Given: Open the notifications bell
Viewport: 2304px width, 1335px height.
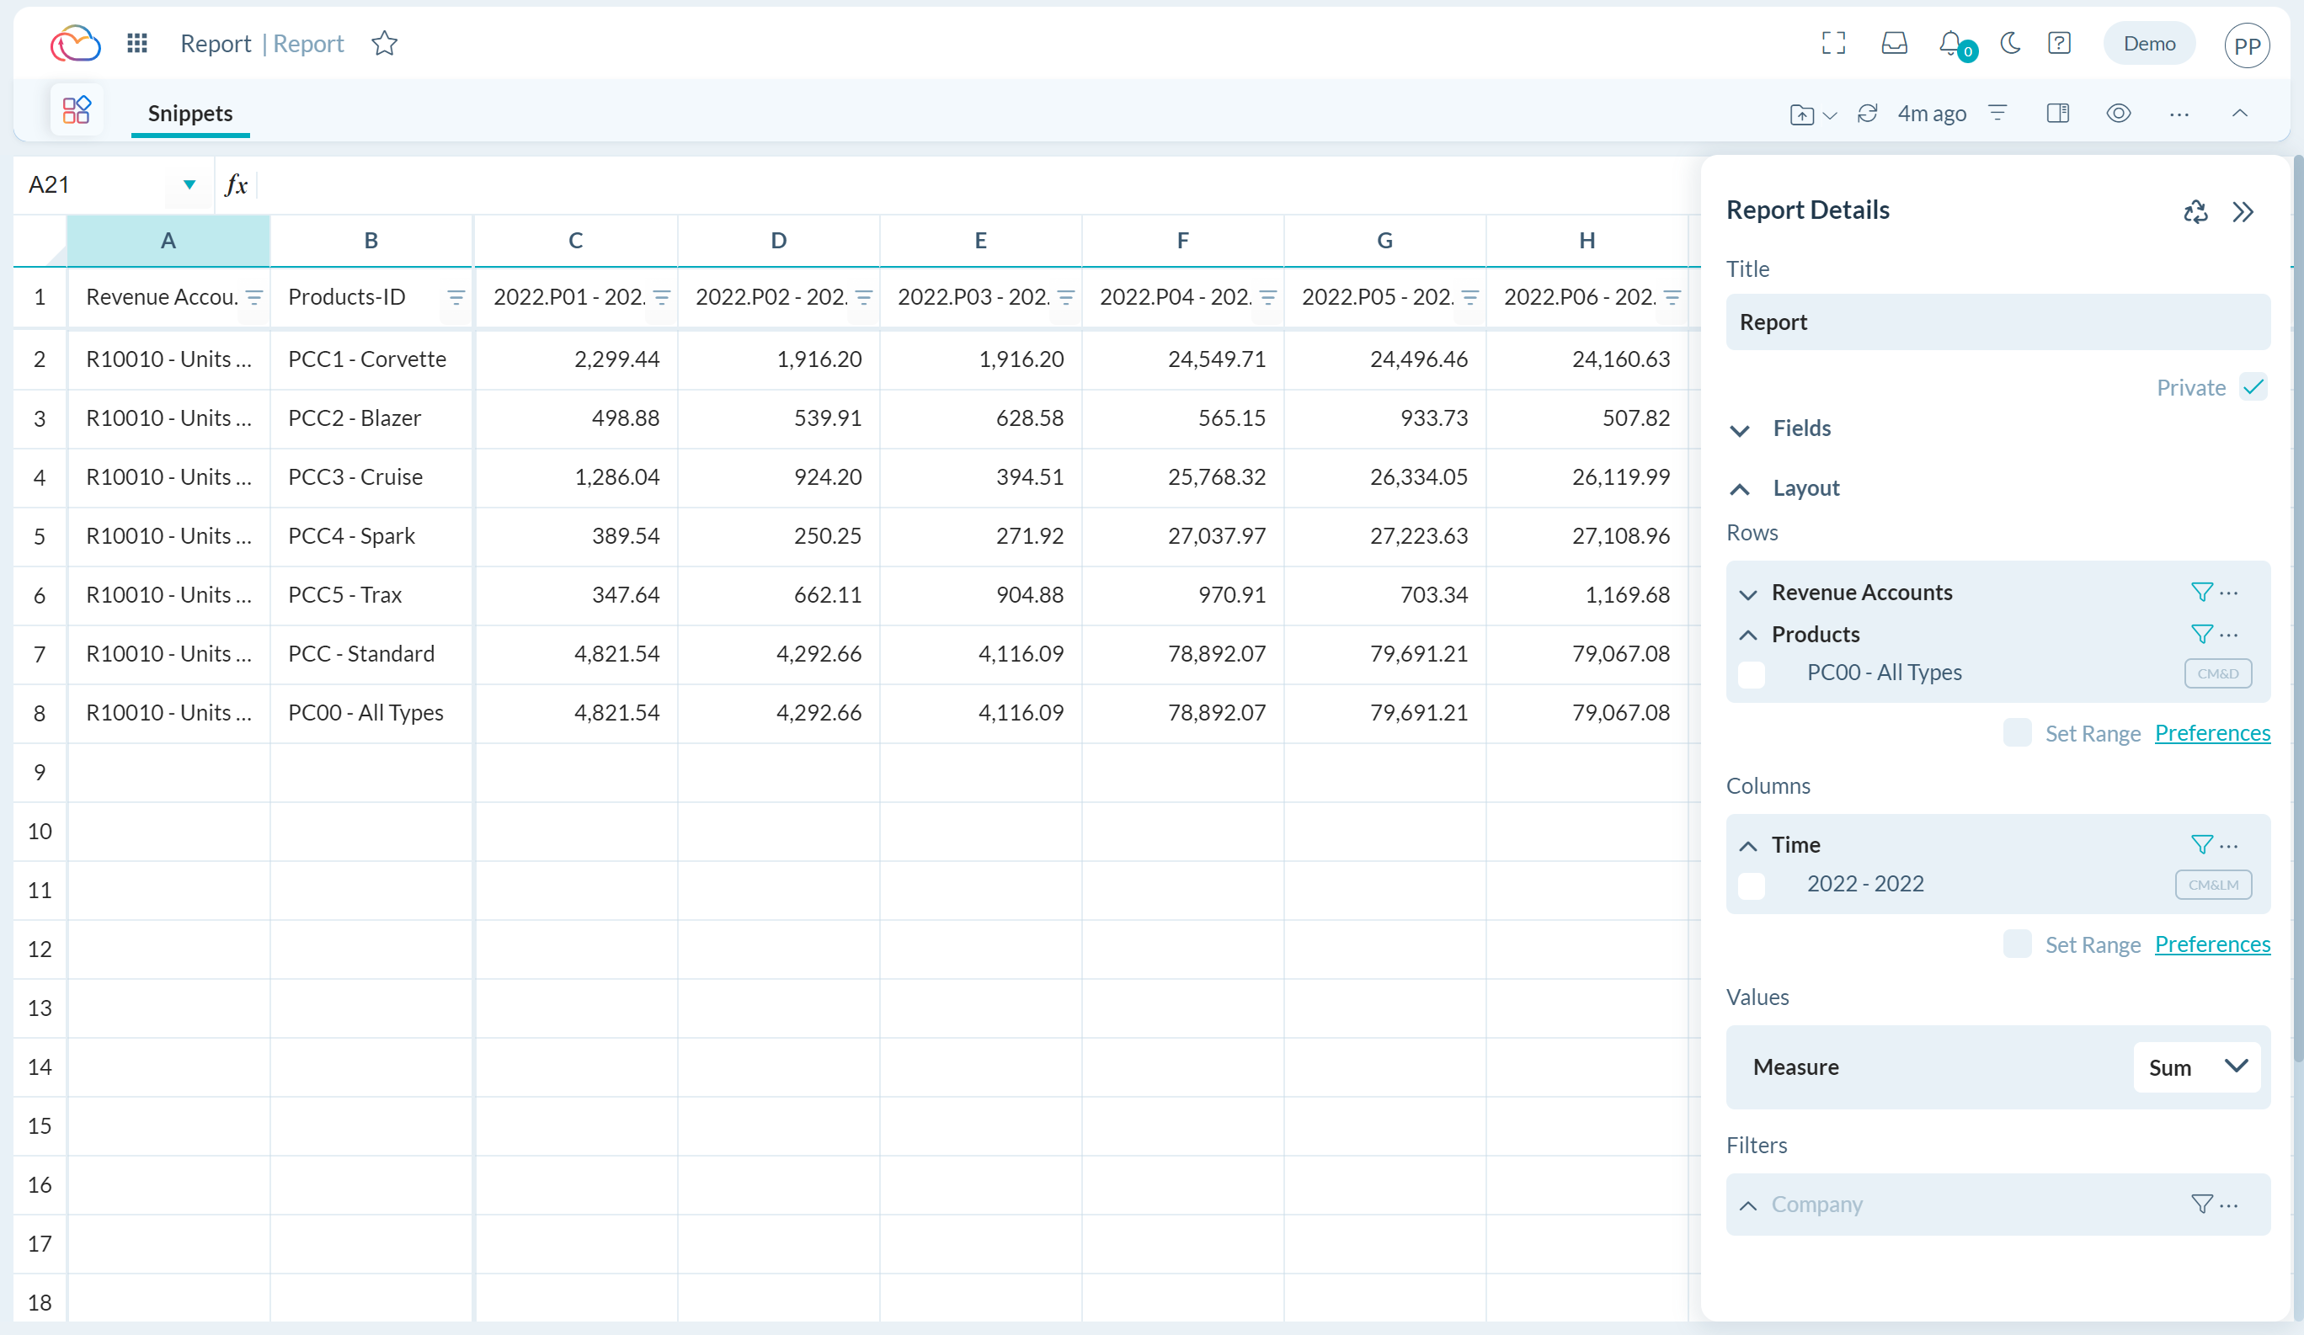Looking at the screenshot, I should 1951,43.
